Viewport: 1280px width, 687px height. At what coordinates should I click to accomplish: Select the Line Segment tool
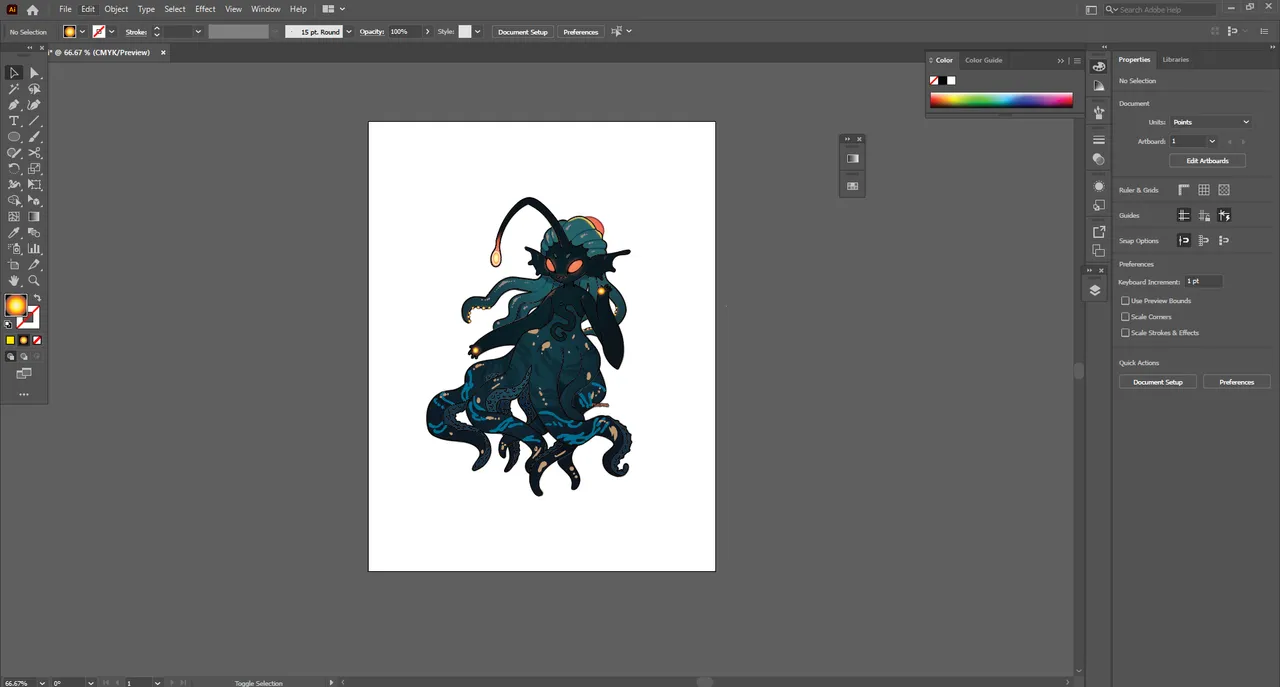point(34,121)
